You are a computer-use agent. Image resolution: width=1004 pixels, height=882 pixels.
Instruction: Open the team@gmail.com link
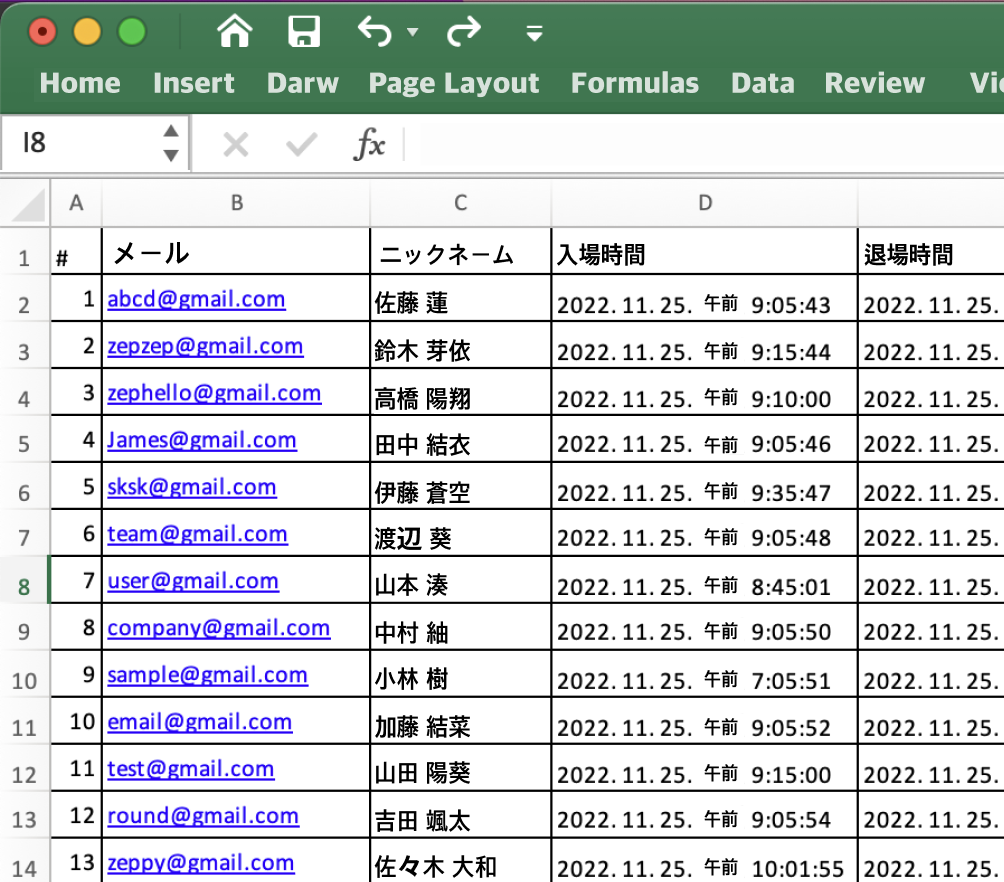(x=197, y=534)
